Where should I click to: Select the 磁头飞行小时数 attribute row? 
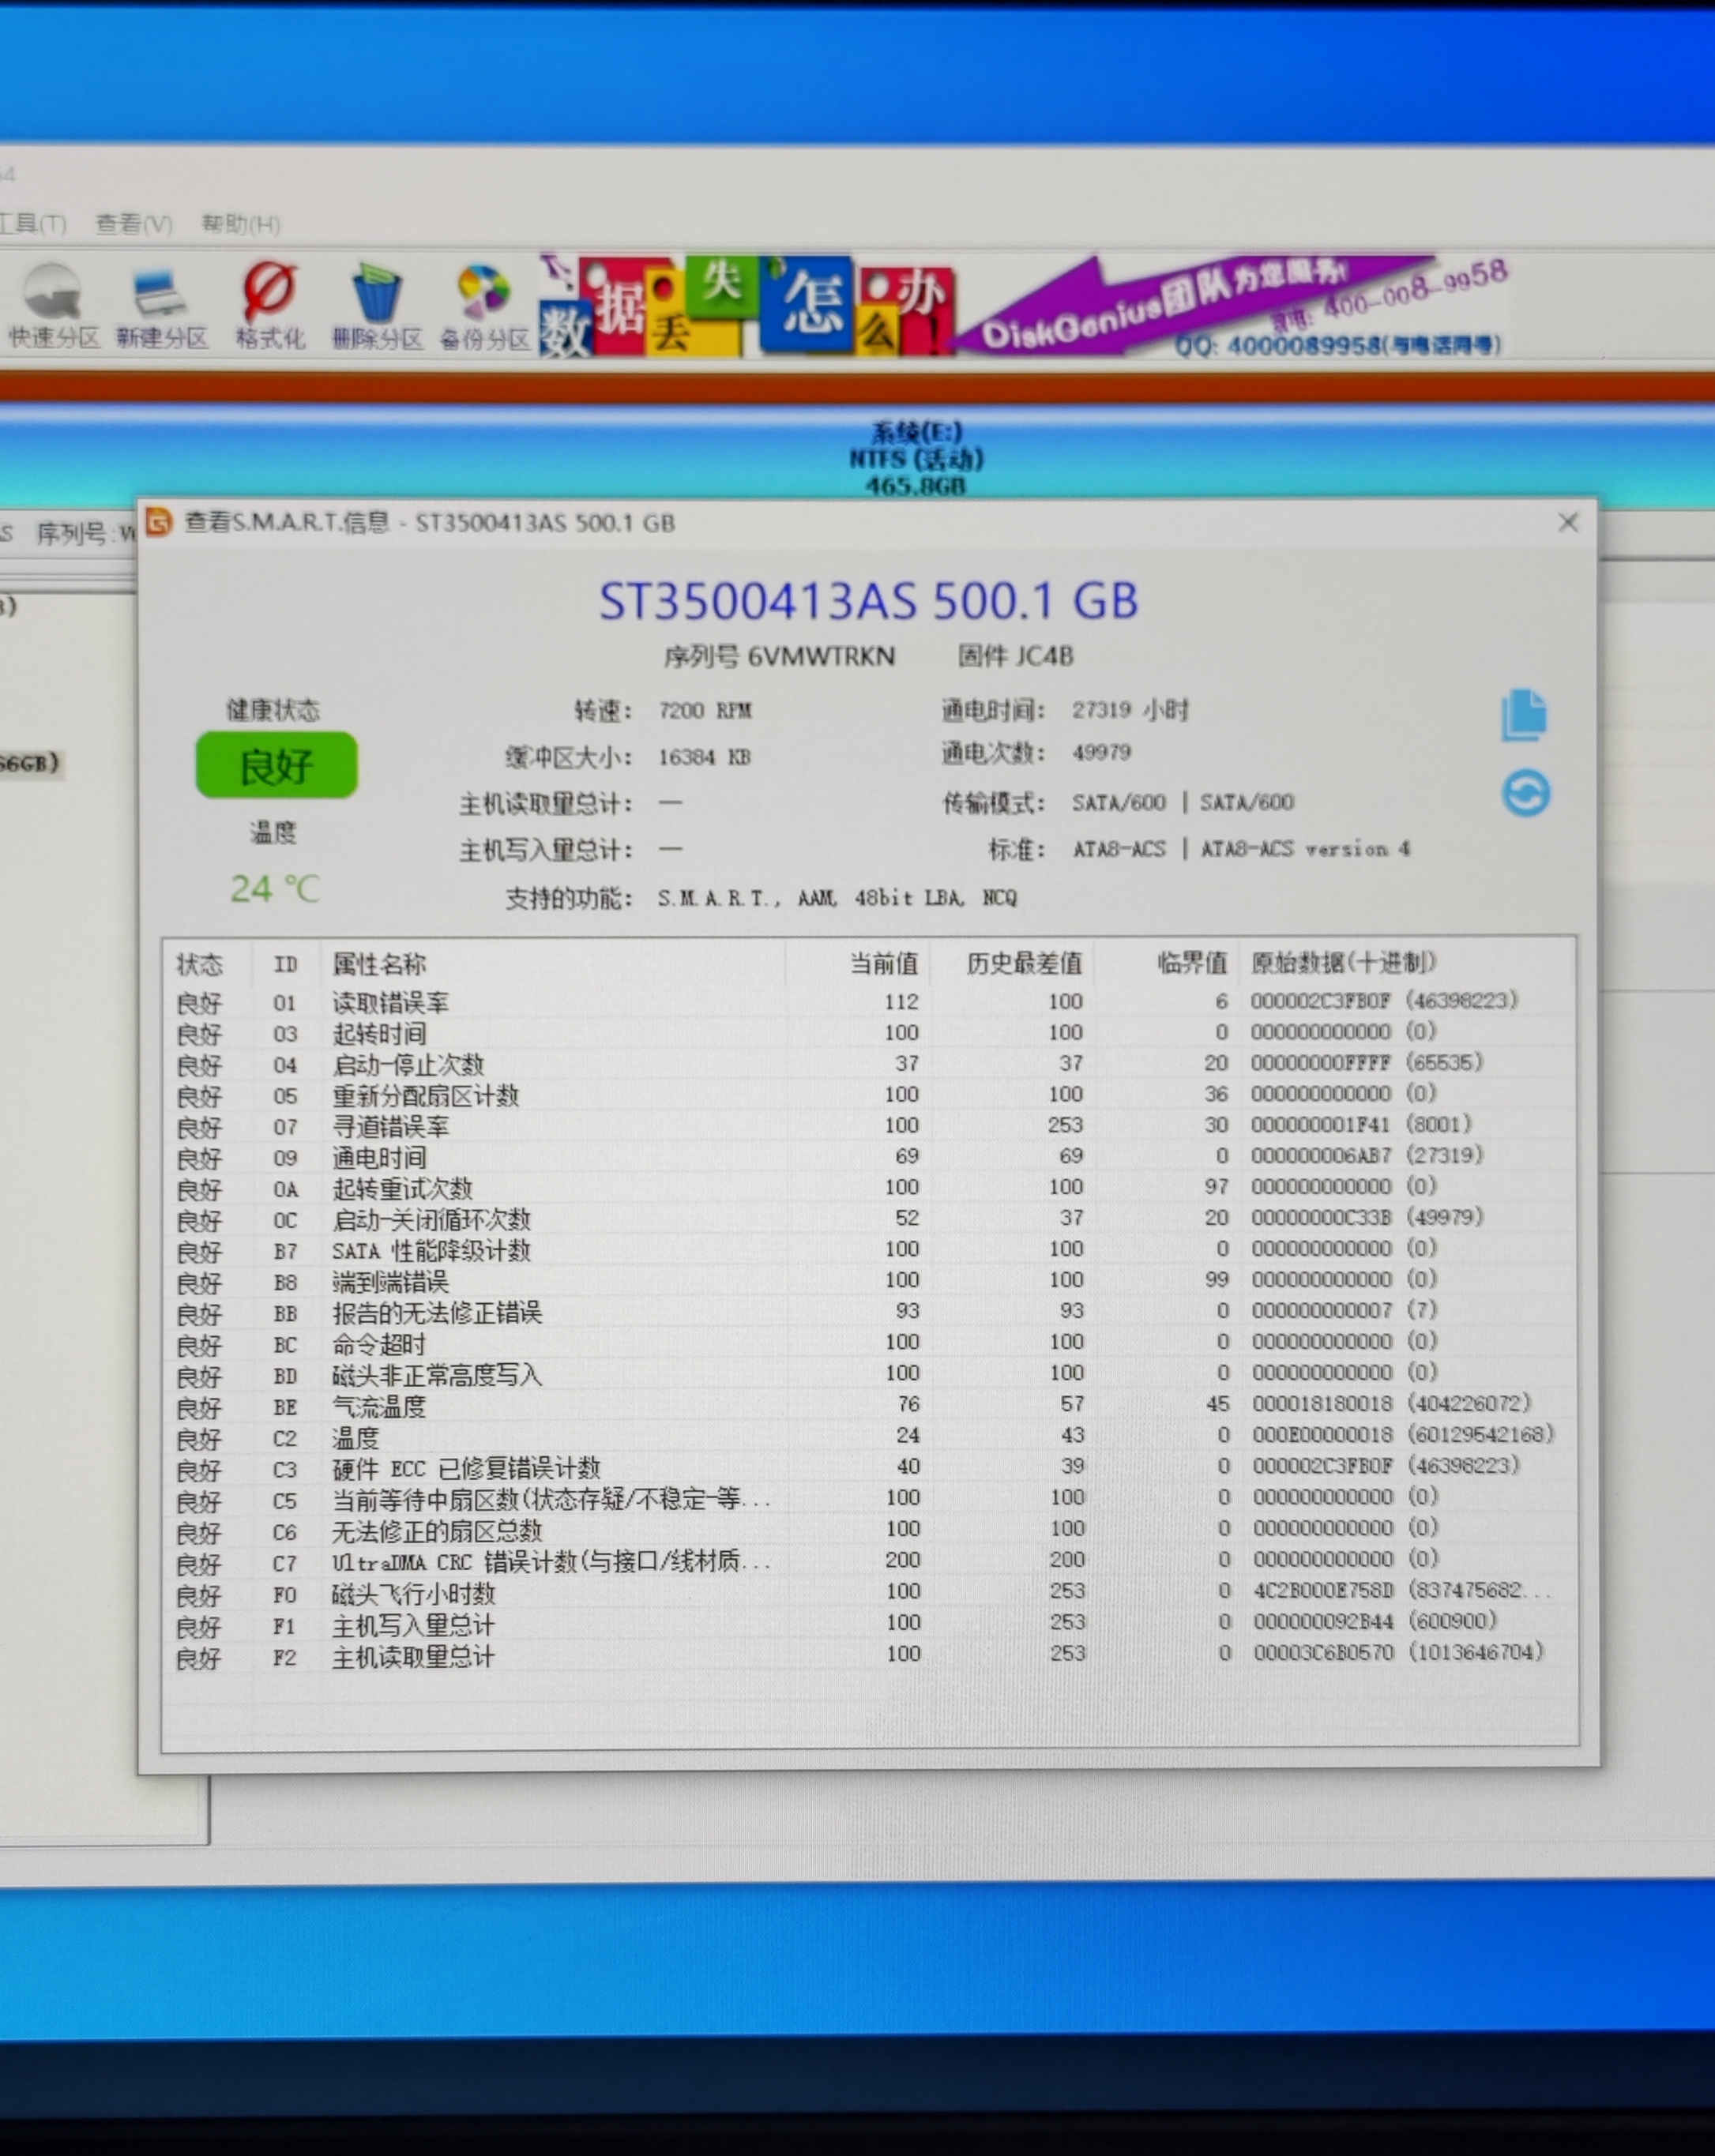click(869, 1592)
